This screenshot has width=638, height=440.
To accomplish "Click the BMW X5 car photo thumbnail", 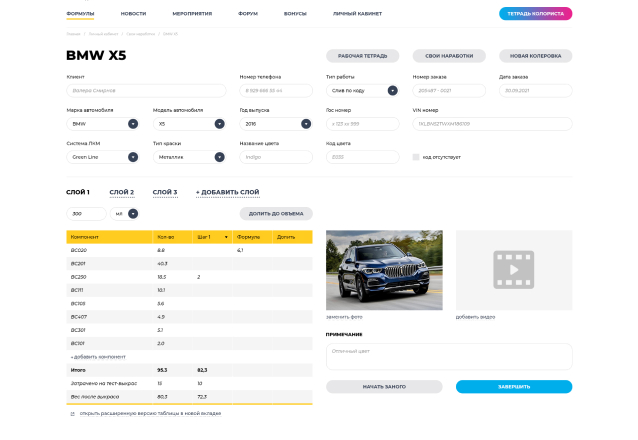I will 384,269.
